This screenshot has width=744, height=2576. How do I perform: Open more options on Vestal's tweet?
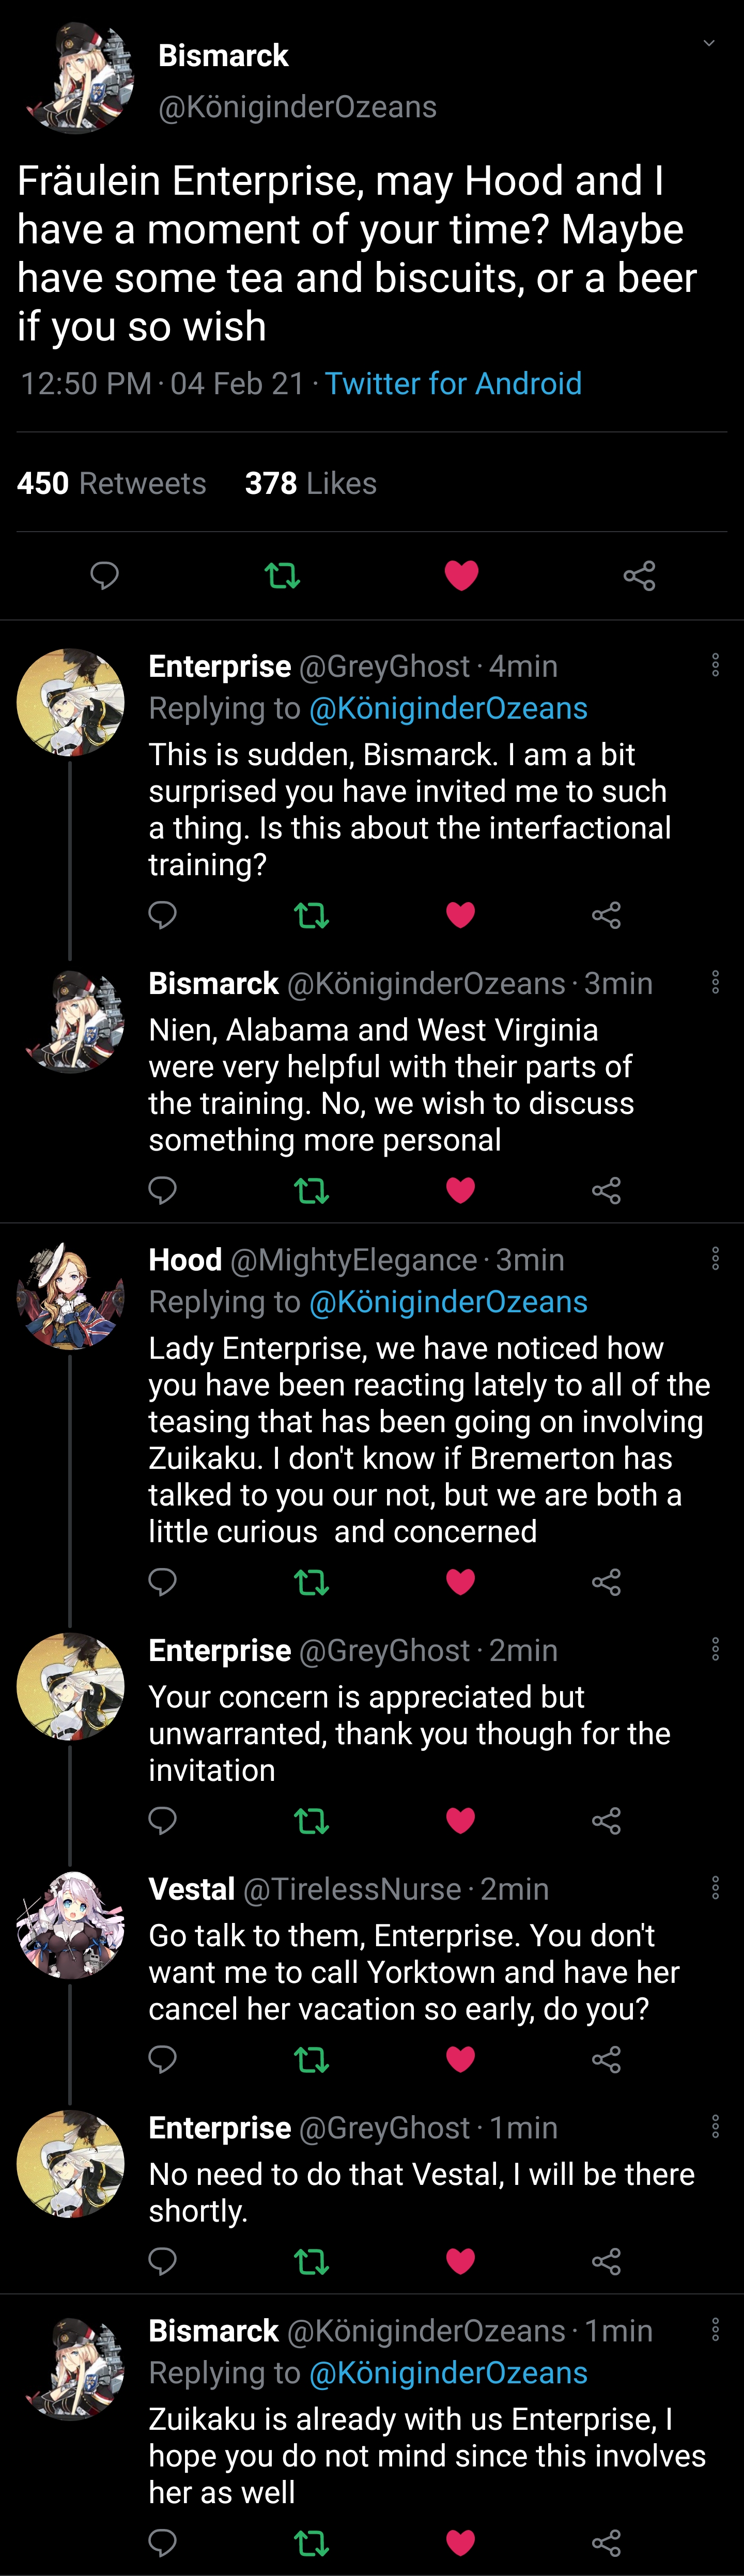(x=715, y=1887)
